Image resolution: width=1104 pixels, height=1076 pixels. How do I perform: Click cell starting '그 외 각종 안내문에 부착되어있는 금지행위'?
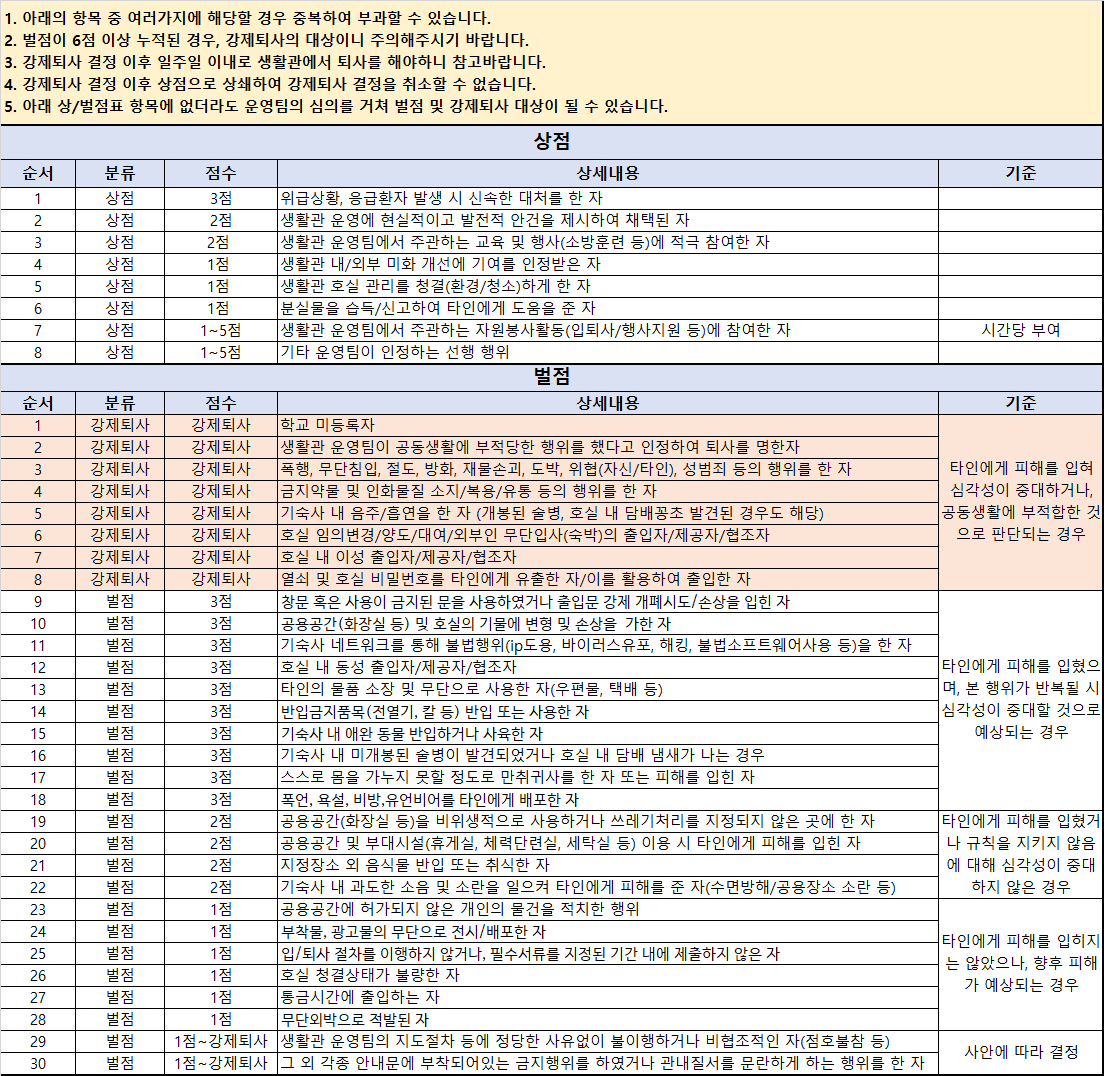click(608, 1063)
